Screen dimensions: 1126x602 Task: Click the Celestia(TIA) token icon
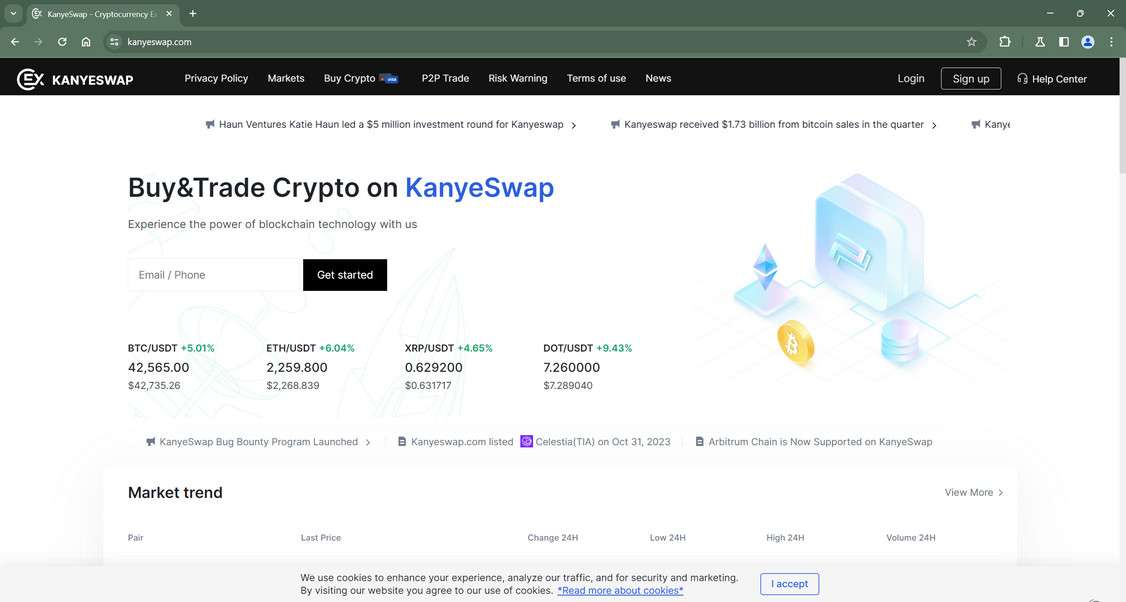tap(525, 441)
